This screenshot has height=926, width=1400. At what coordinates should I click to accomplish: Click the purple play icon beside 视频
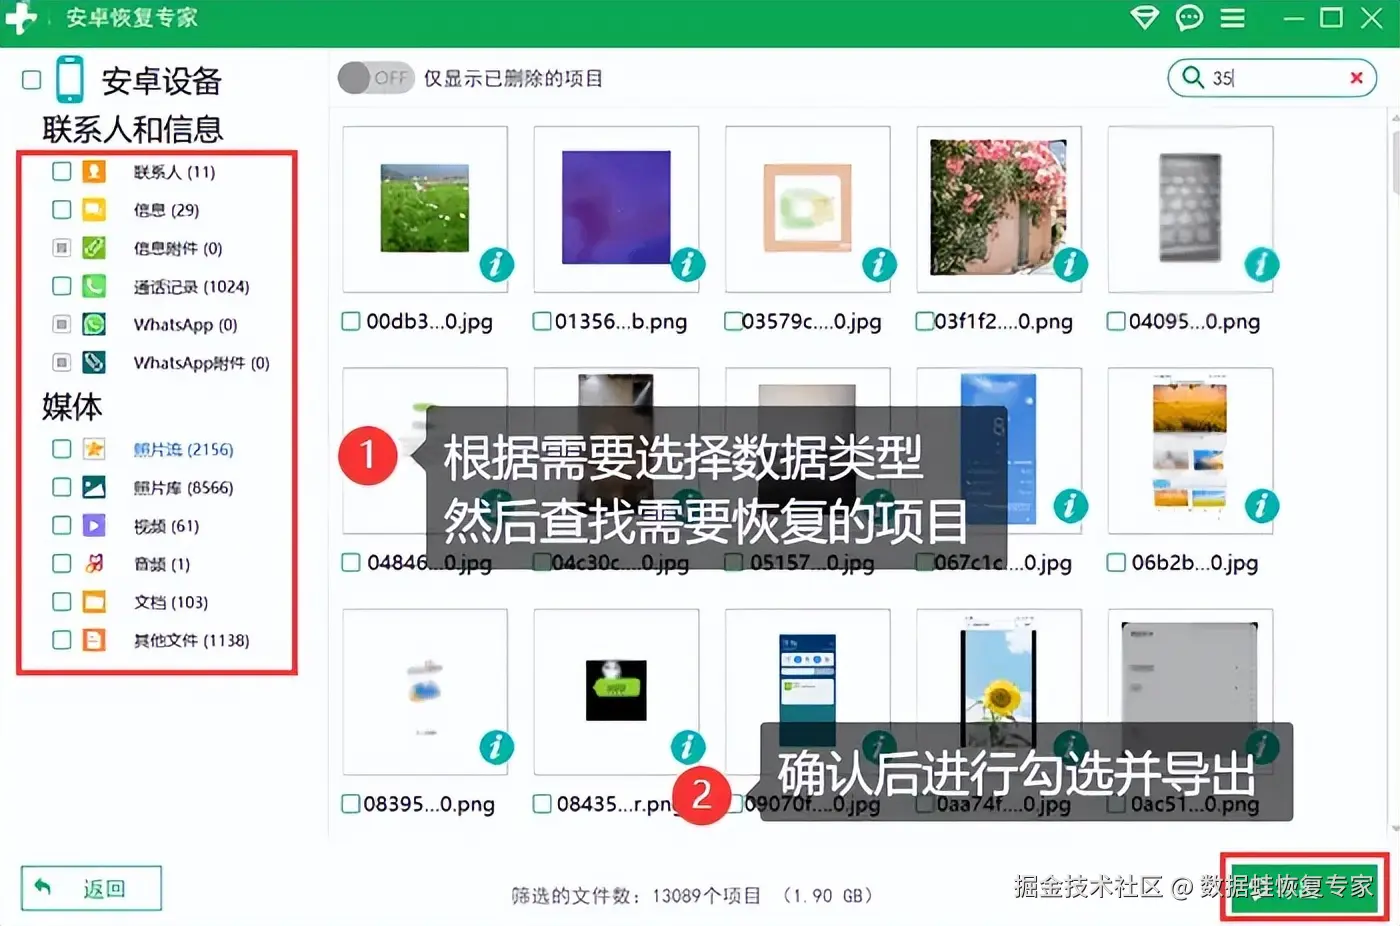[94, 525]
